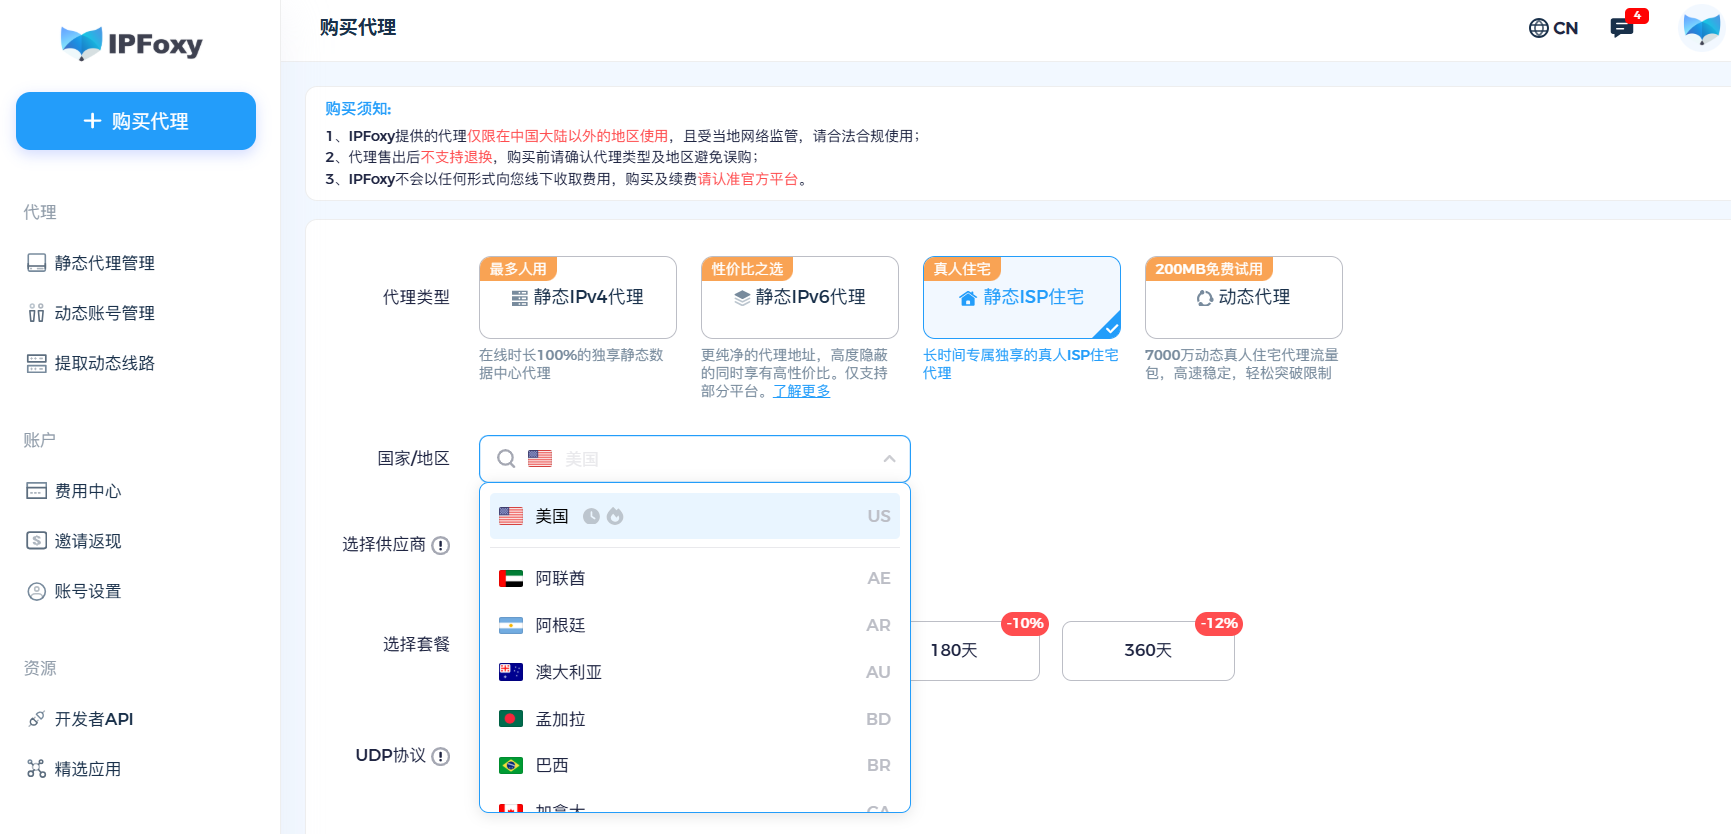
Task: Click the account settings person icon
Action: [x=37, y=591]
